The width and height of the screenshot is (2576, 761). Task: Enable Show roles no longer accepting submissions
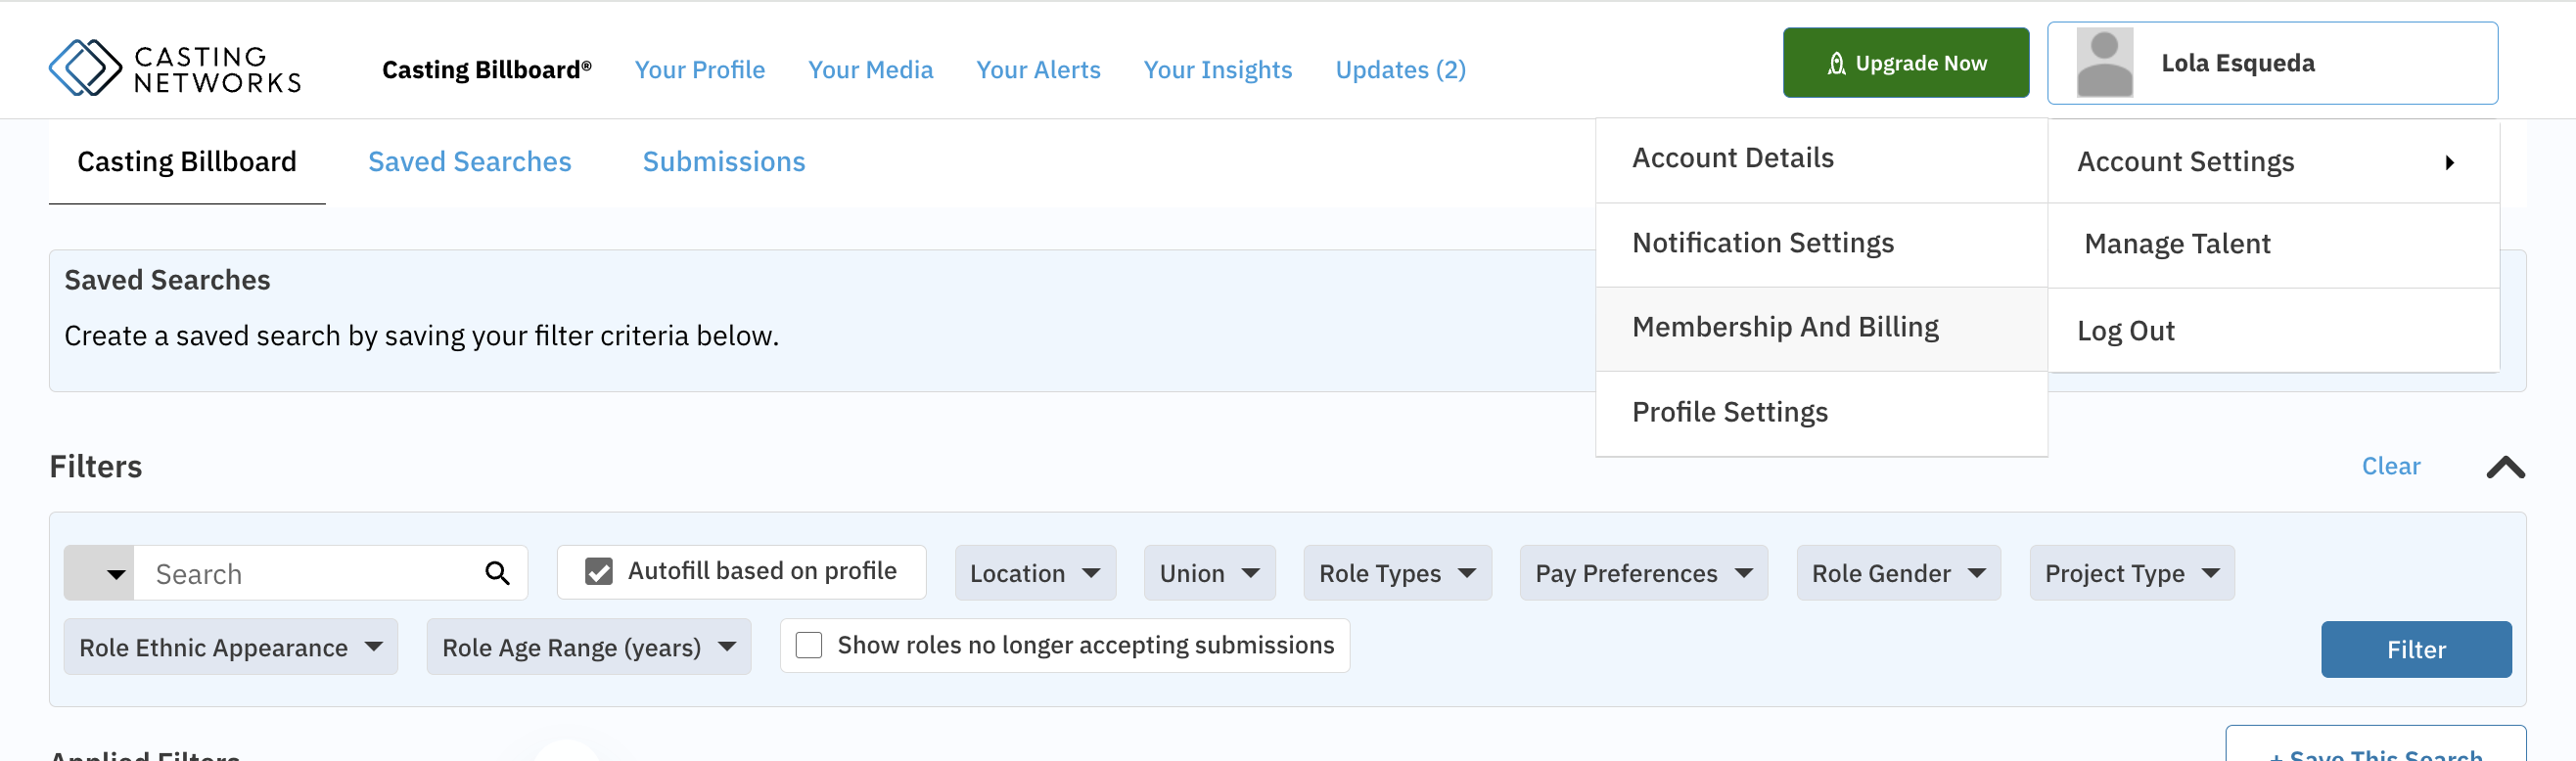(x=809, y=645)
